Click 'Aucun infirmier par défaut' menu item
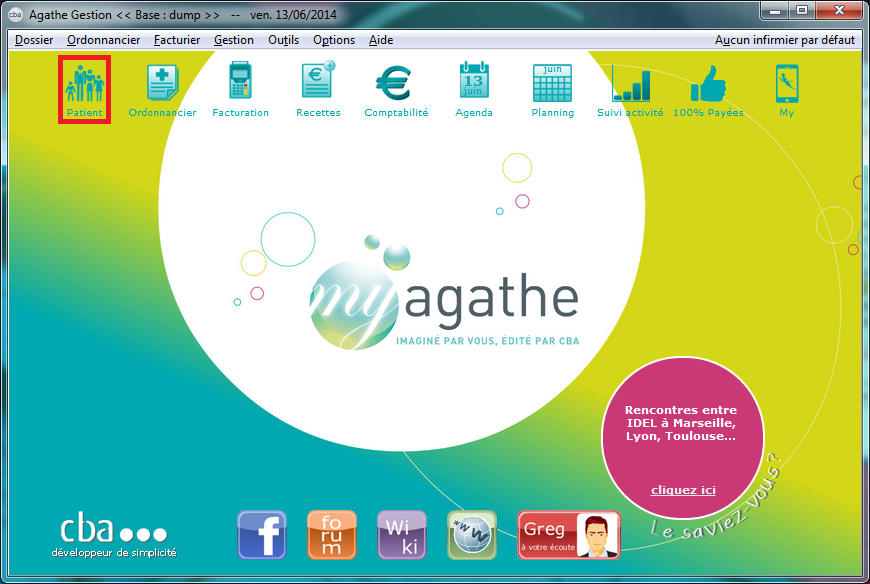Viewport: 870px width, 584px height. [x=785, y=40]
